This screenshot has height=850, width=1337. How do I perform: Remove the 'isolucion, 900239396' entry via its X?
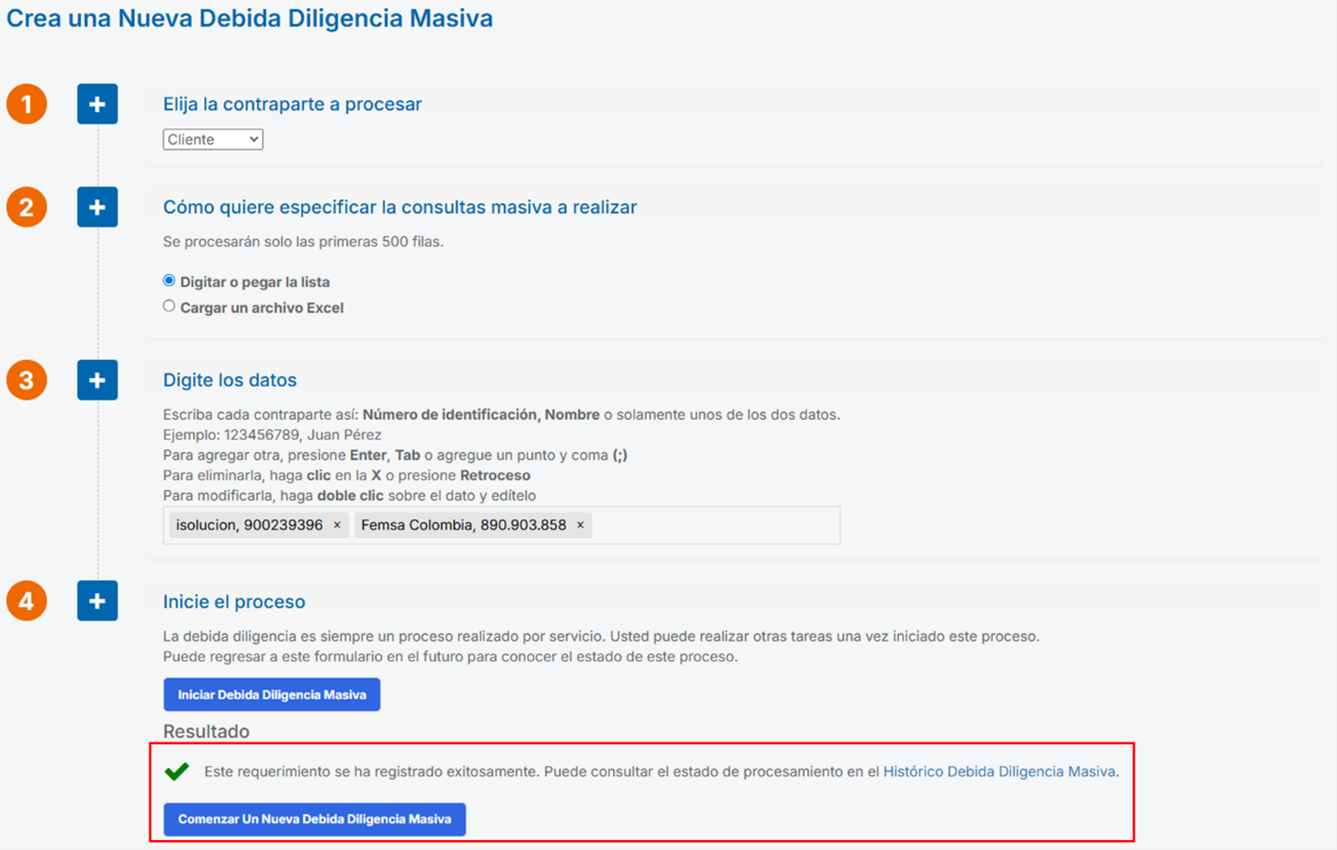coord(337,524)
